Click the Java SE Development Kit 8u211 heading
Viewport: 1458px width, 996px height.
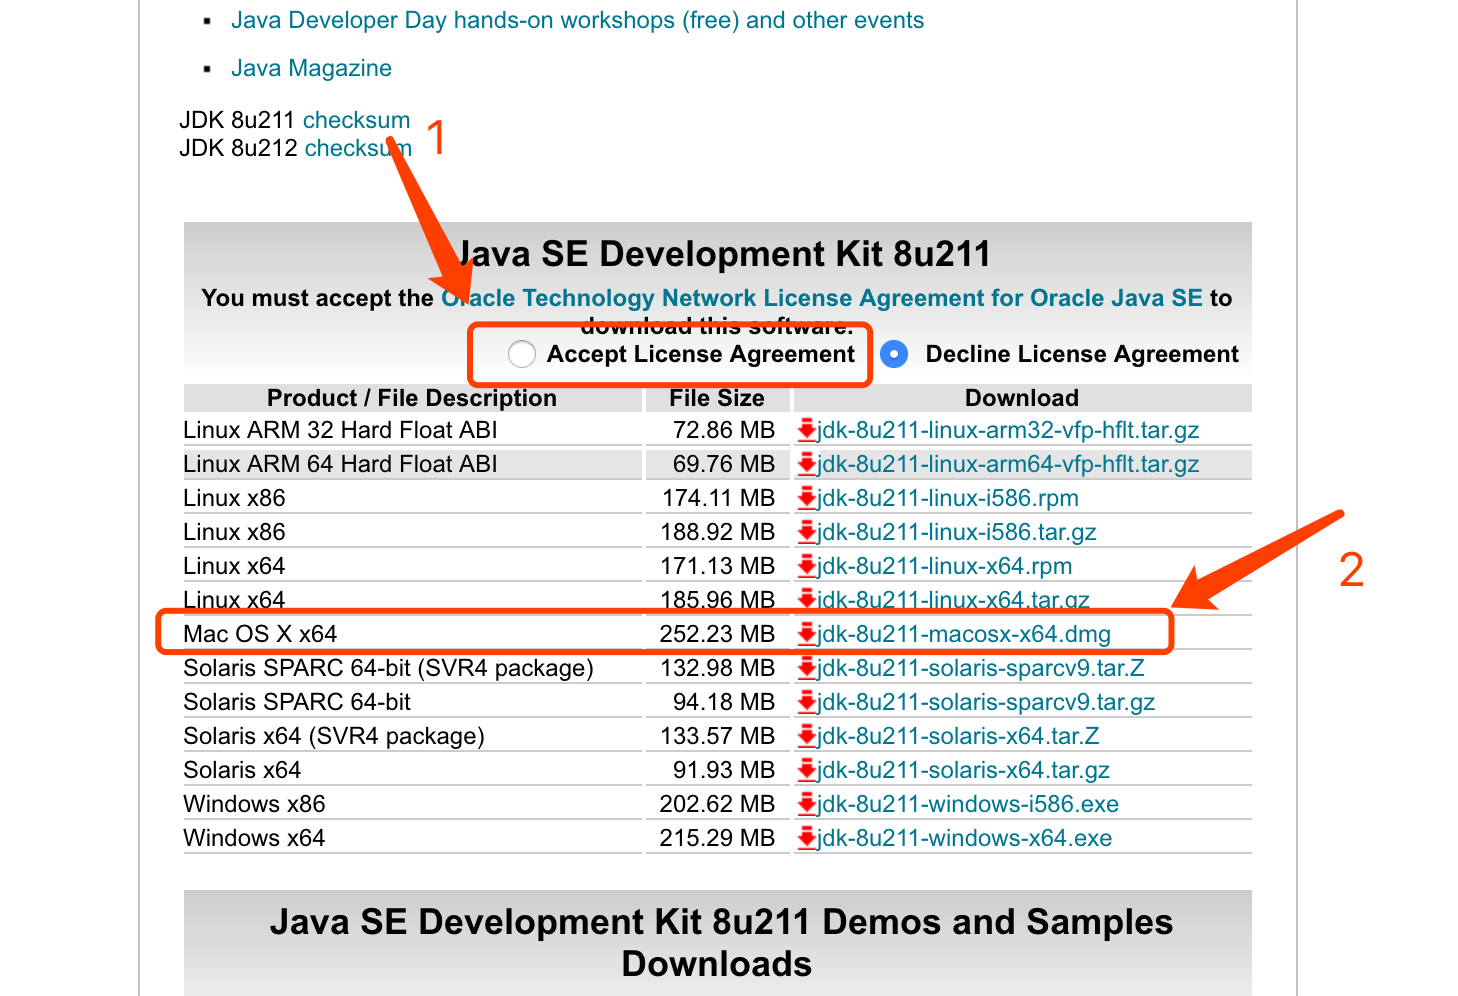[723, 254]
